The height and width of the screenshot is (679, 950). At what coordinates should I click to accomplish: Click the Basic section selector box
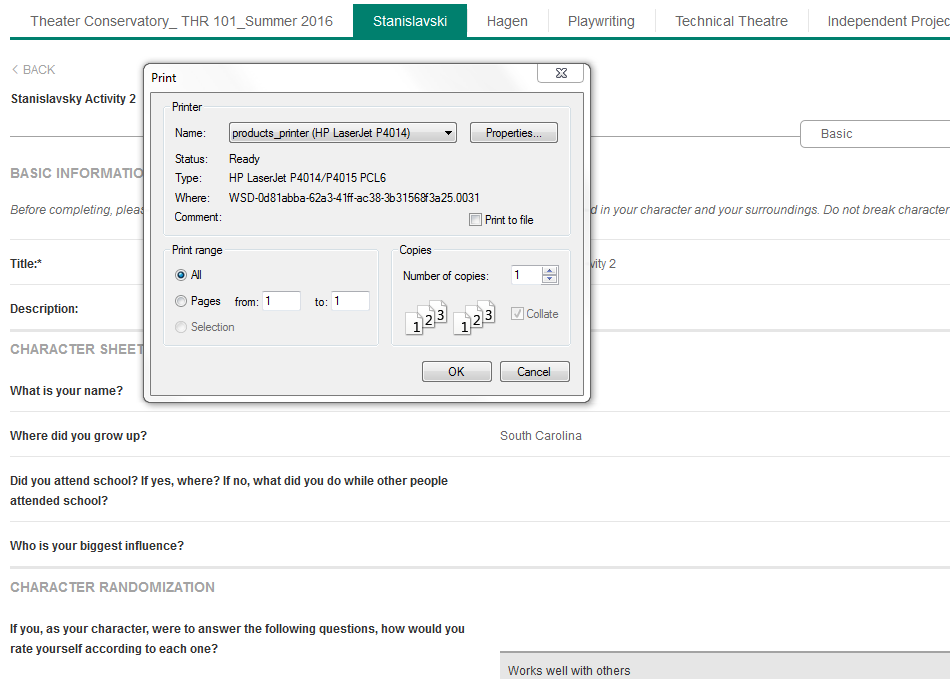click(875, 134)
